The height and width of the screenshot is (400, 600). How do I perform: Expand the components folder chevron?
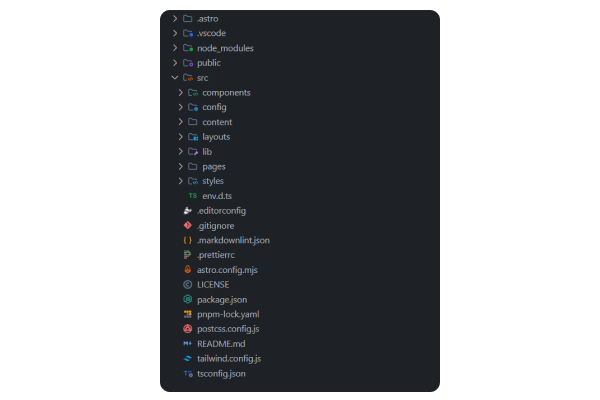[181, 93]
